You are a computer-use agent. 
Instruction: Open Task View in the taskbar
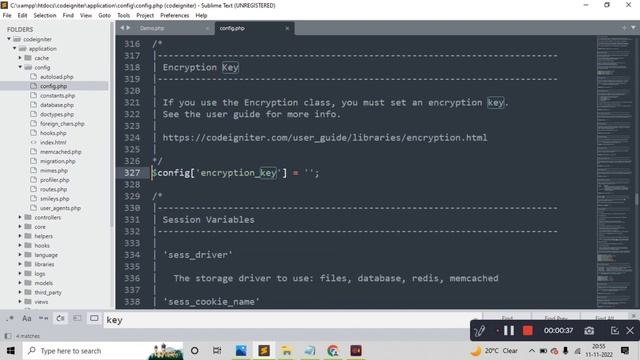[x=217, y=351]
